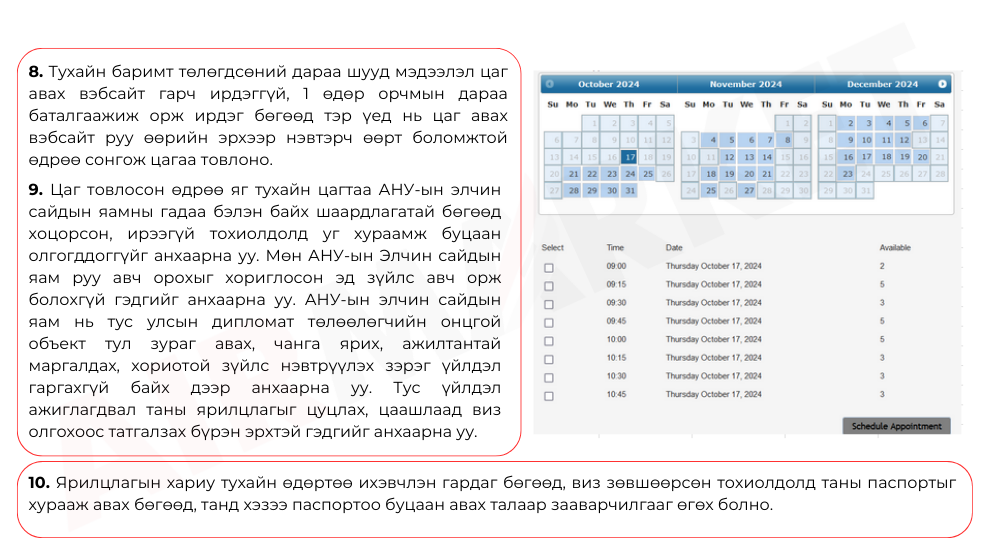983x554 pixels.
Task: Select November 18 date
Action: click(x=710, y=174)
